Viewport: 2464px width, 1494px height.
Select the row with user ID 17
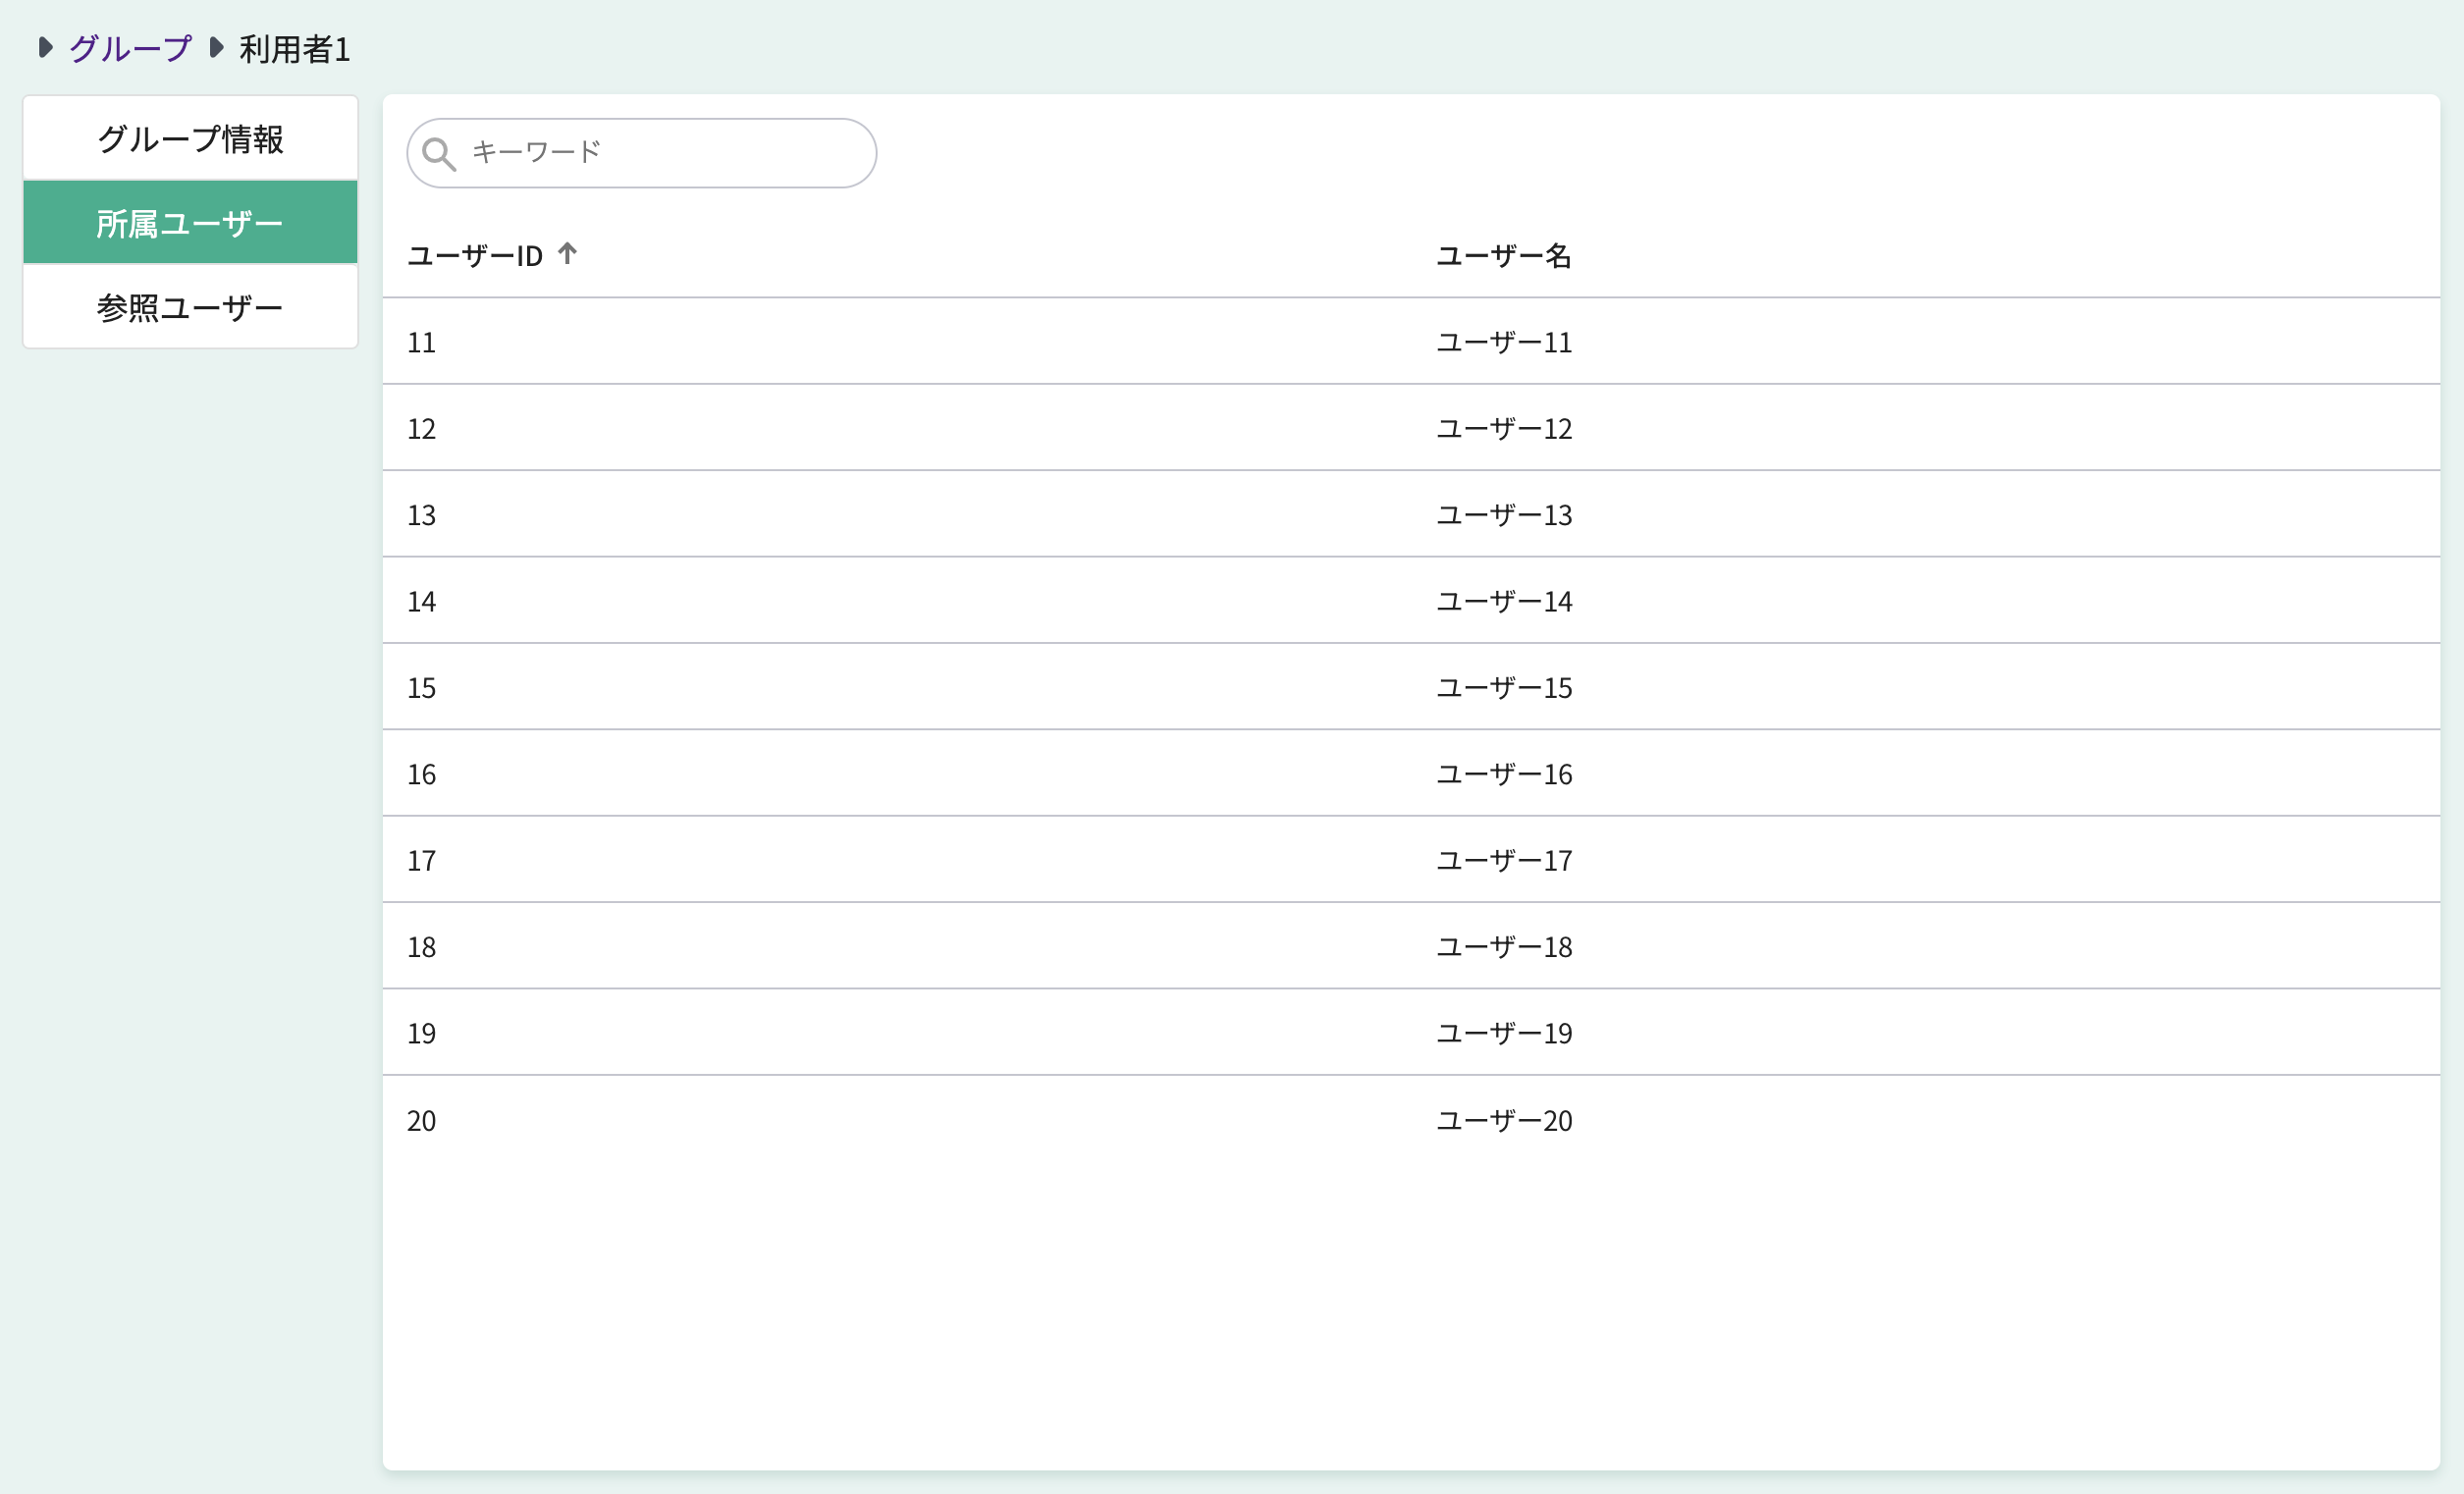pyautogui.click(x=421, y=861)
